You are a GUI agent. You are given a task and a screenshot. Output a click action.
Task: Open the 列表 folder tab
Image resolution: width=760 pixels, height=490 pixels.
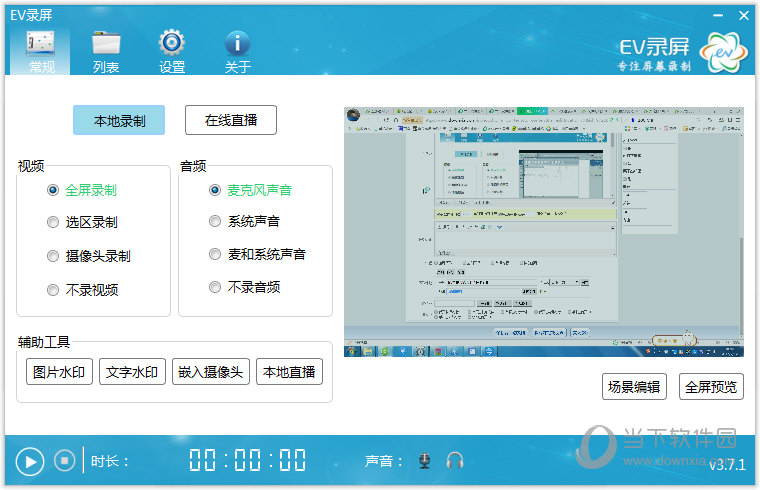click(x=106, y=51)
